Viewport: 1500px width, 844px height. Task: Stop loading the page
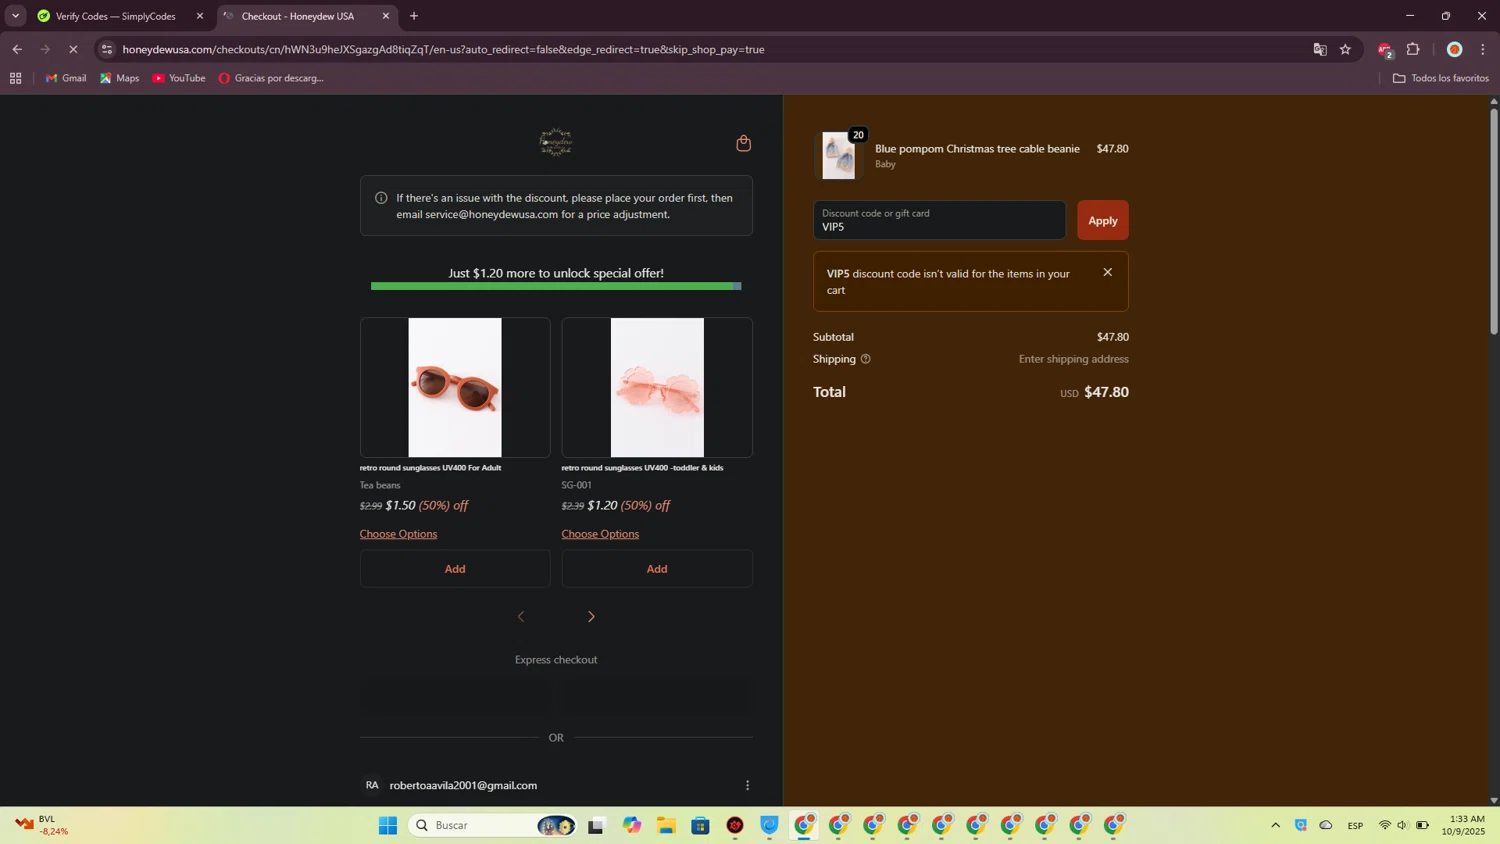point(73,49)
